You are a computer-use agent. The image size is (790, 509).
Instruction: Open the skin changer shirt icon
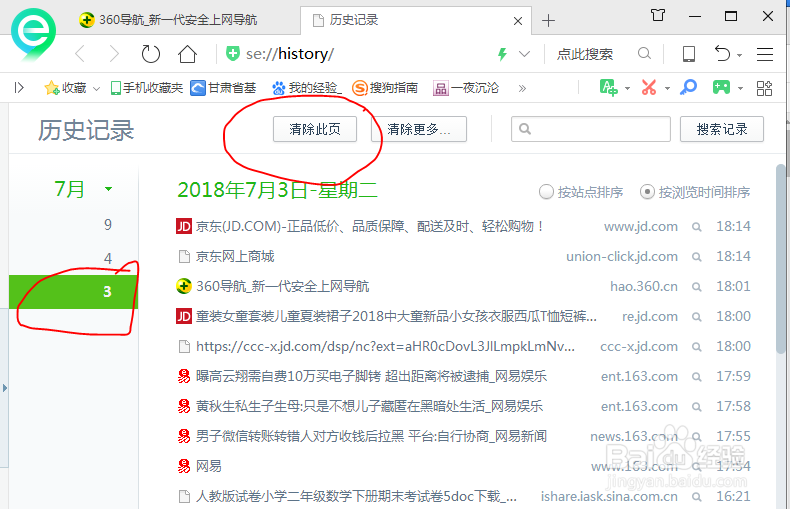tap(657, 15)
